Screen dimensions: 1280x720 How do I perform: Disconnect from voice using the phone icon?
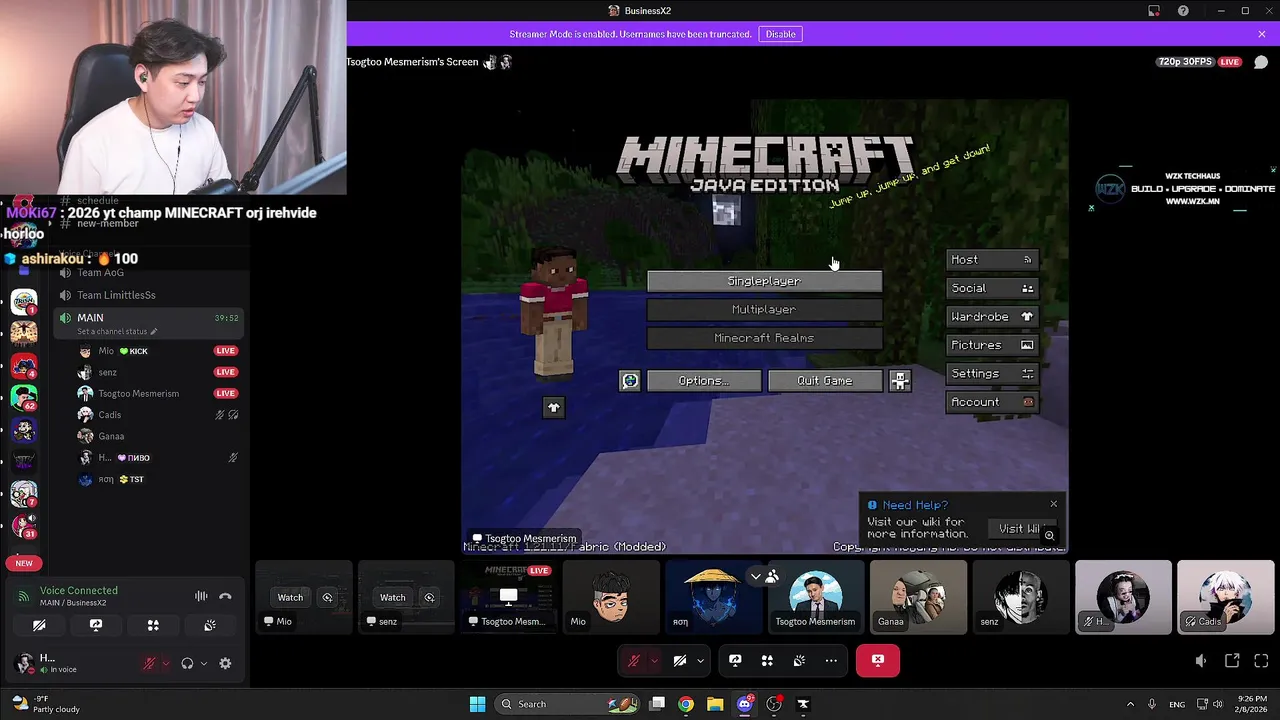pyautogui.click(x=225, y=597)
